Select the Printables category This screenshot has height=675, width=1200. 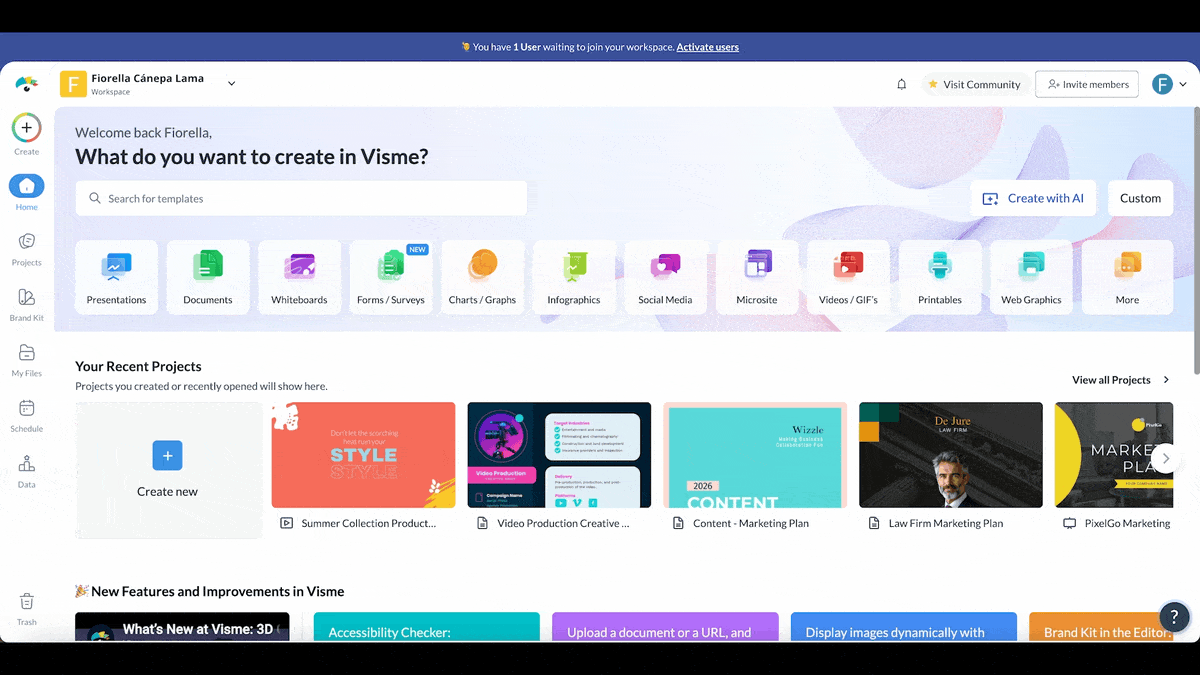(x=940, y=277)
